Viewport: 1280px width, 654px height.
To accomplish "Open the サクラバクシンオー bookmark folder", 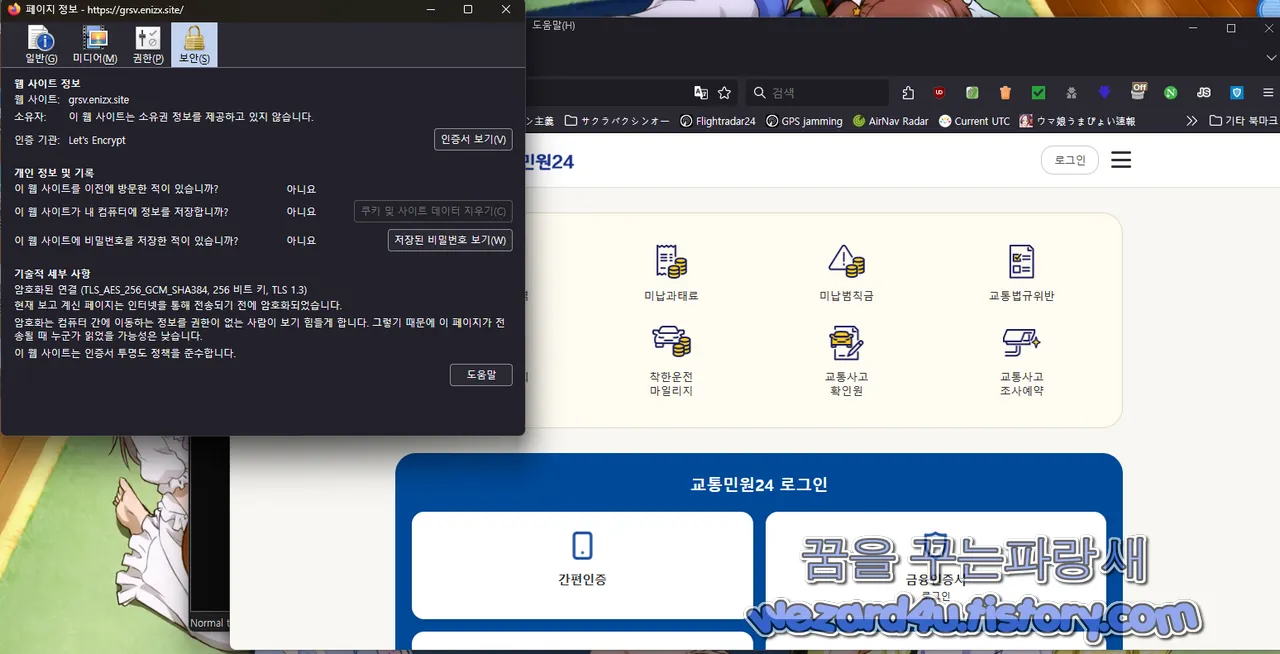I will tap(617, 121).
